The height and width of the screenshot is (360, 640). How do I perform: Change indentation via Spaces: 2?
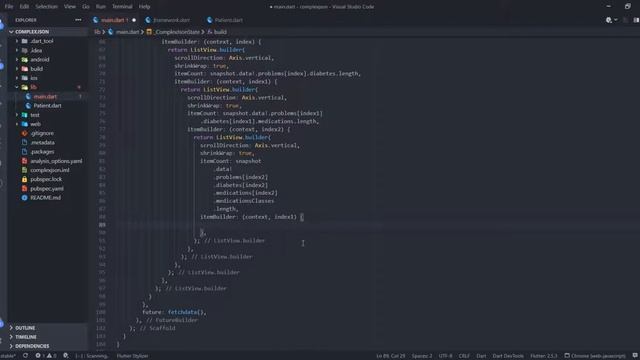422,356
